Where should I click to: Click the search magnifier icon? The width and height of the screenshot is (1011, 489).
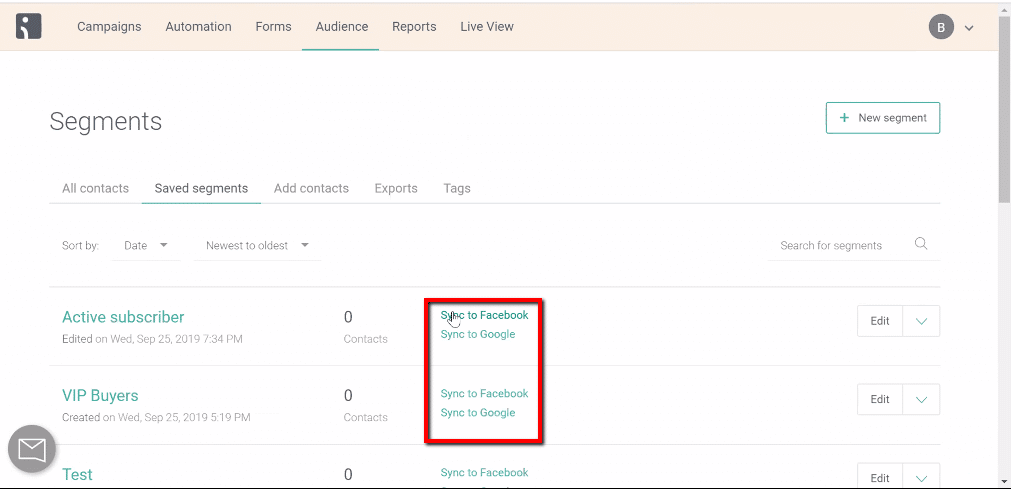921,244
